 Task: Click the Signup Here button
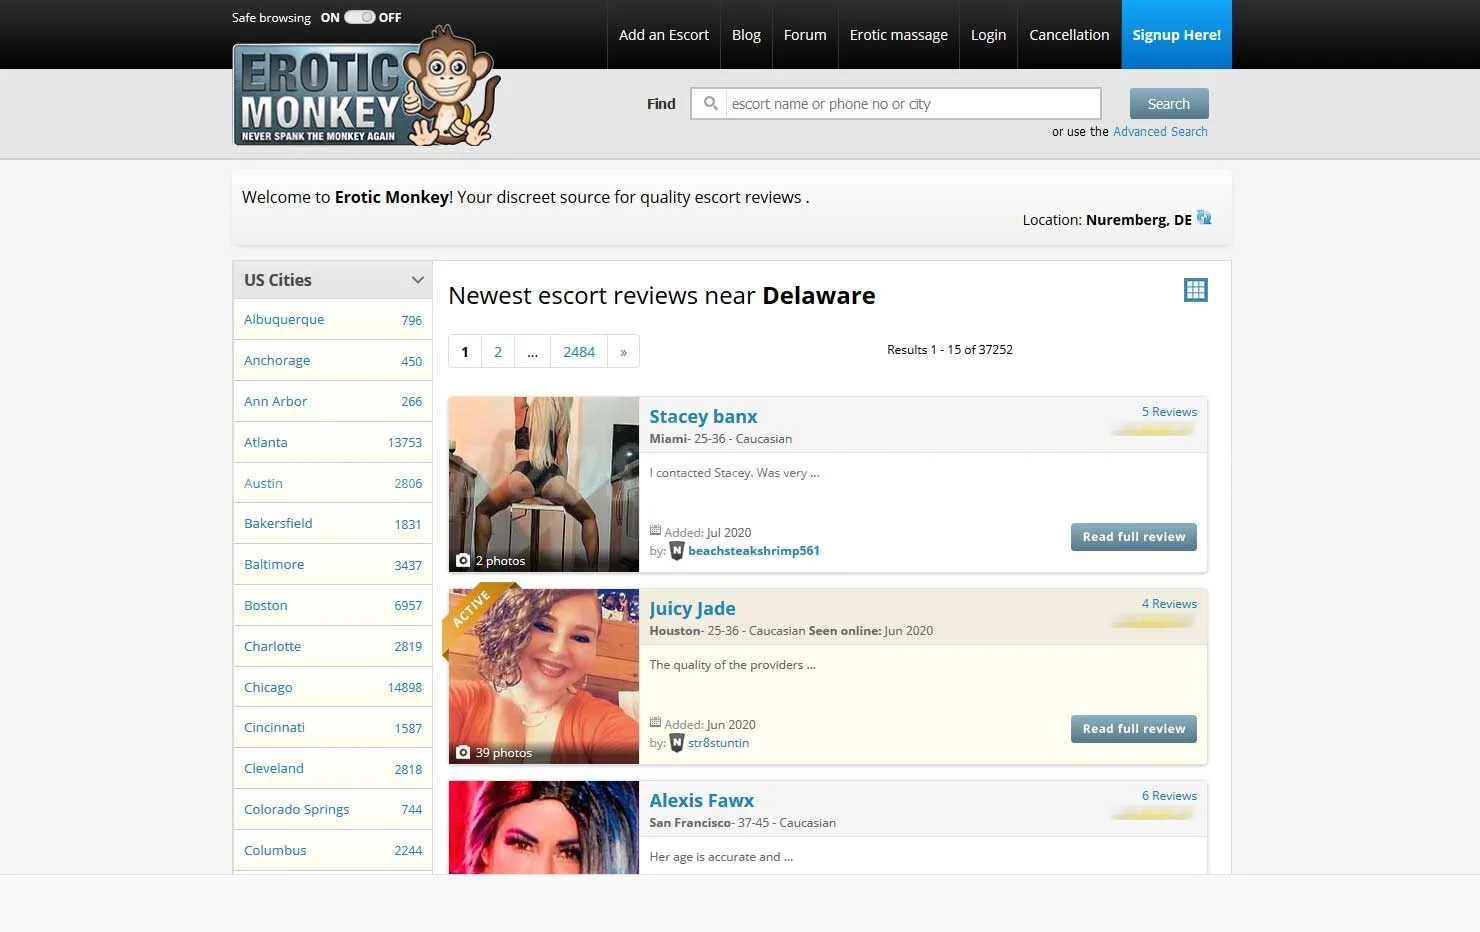(1177, 35)
